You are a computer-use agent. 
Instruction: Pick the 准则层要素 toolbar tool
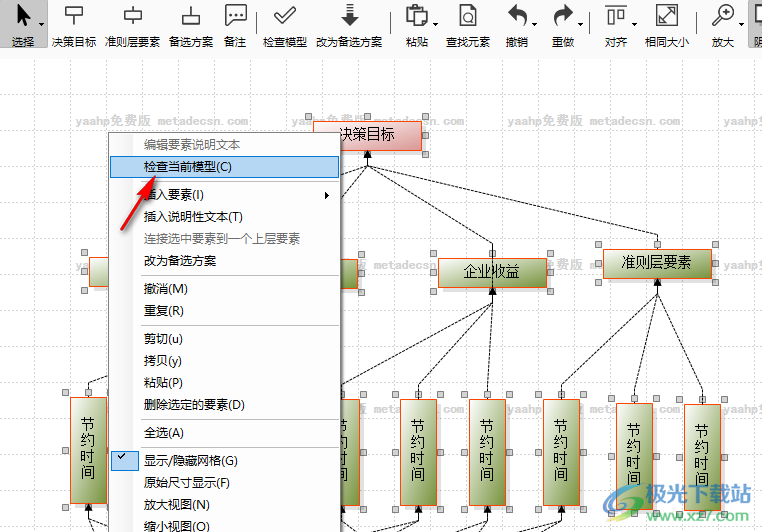click(132, 24)
